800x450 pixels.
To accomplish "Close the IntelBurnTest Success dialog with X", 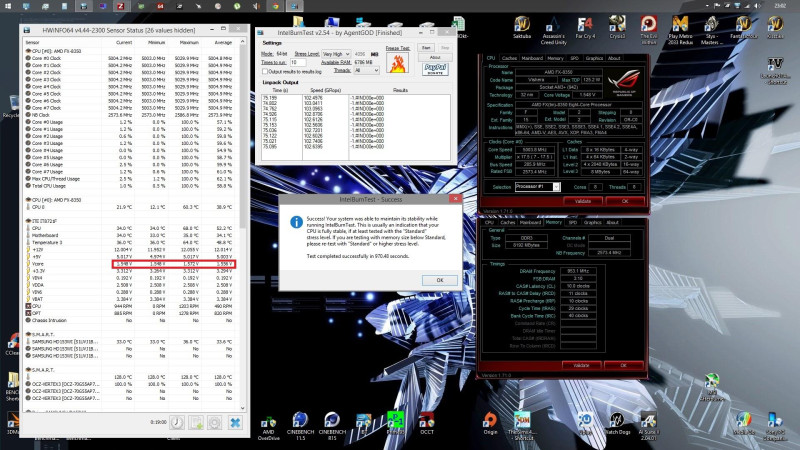I will coord(456,198).
